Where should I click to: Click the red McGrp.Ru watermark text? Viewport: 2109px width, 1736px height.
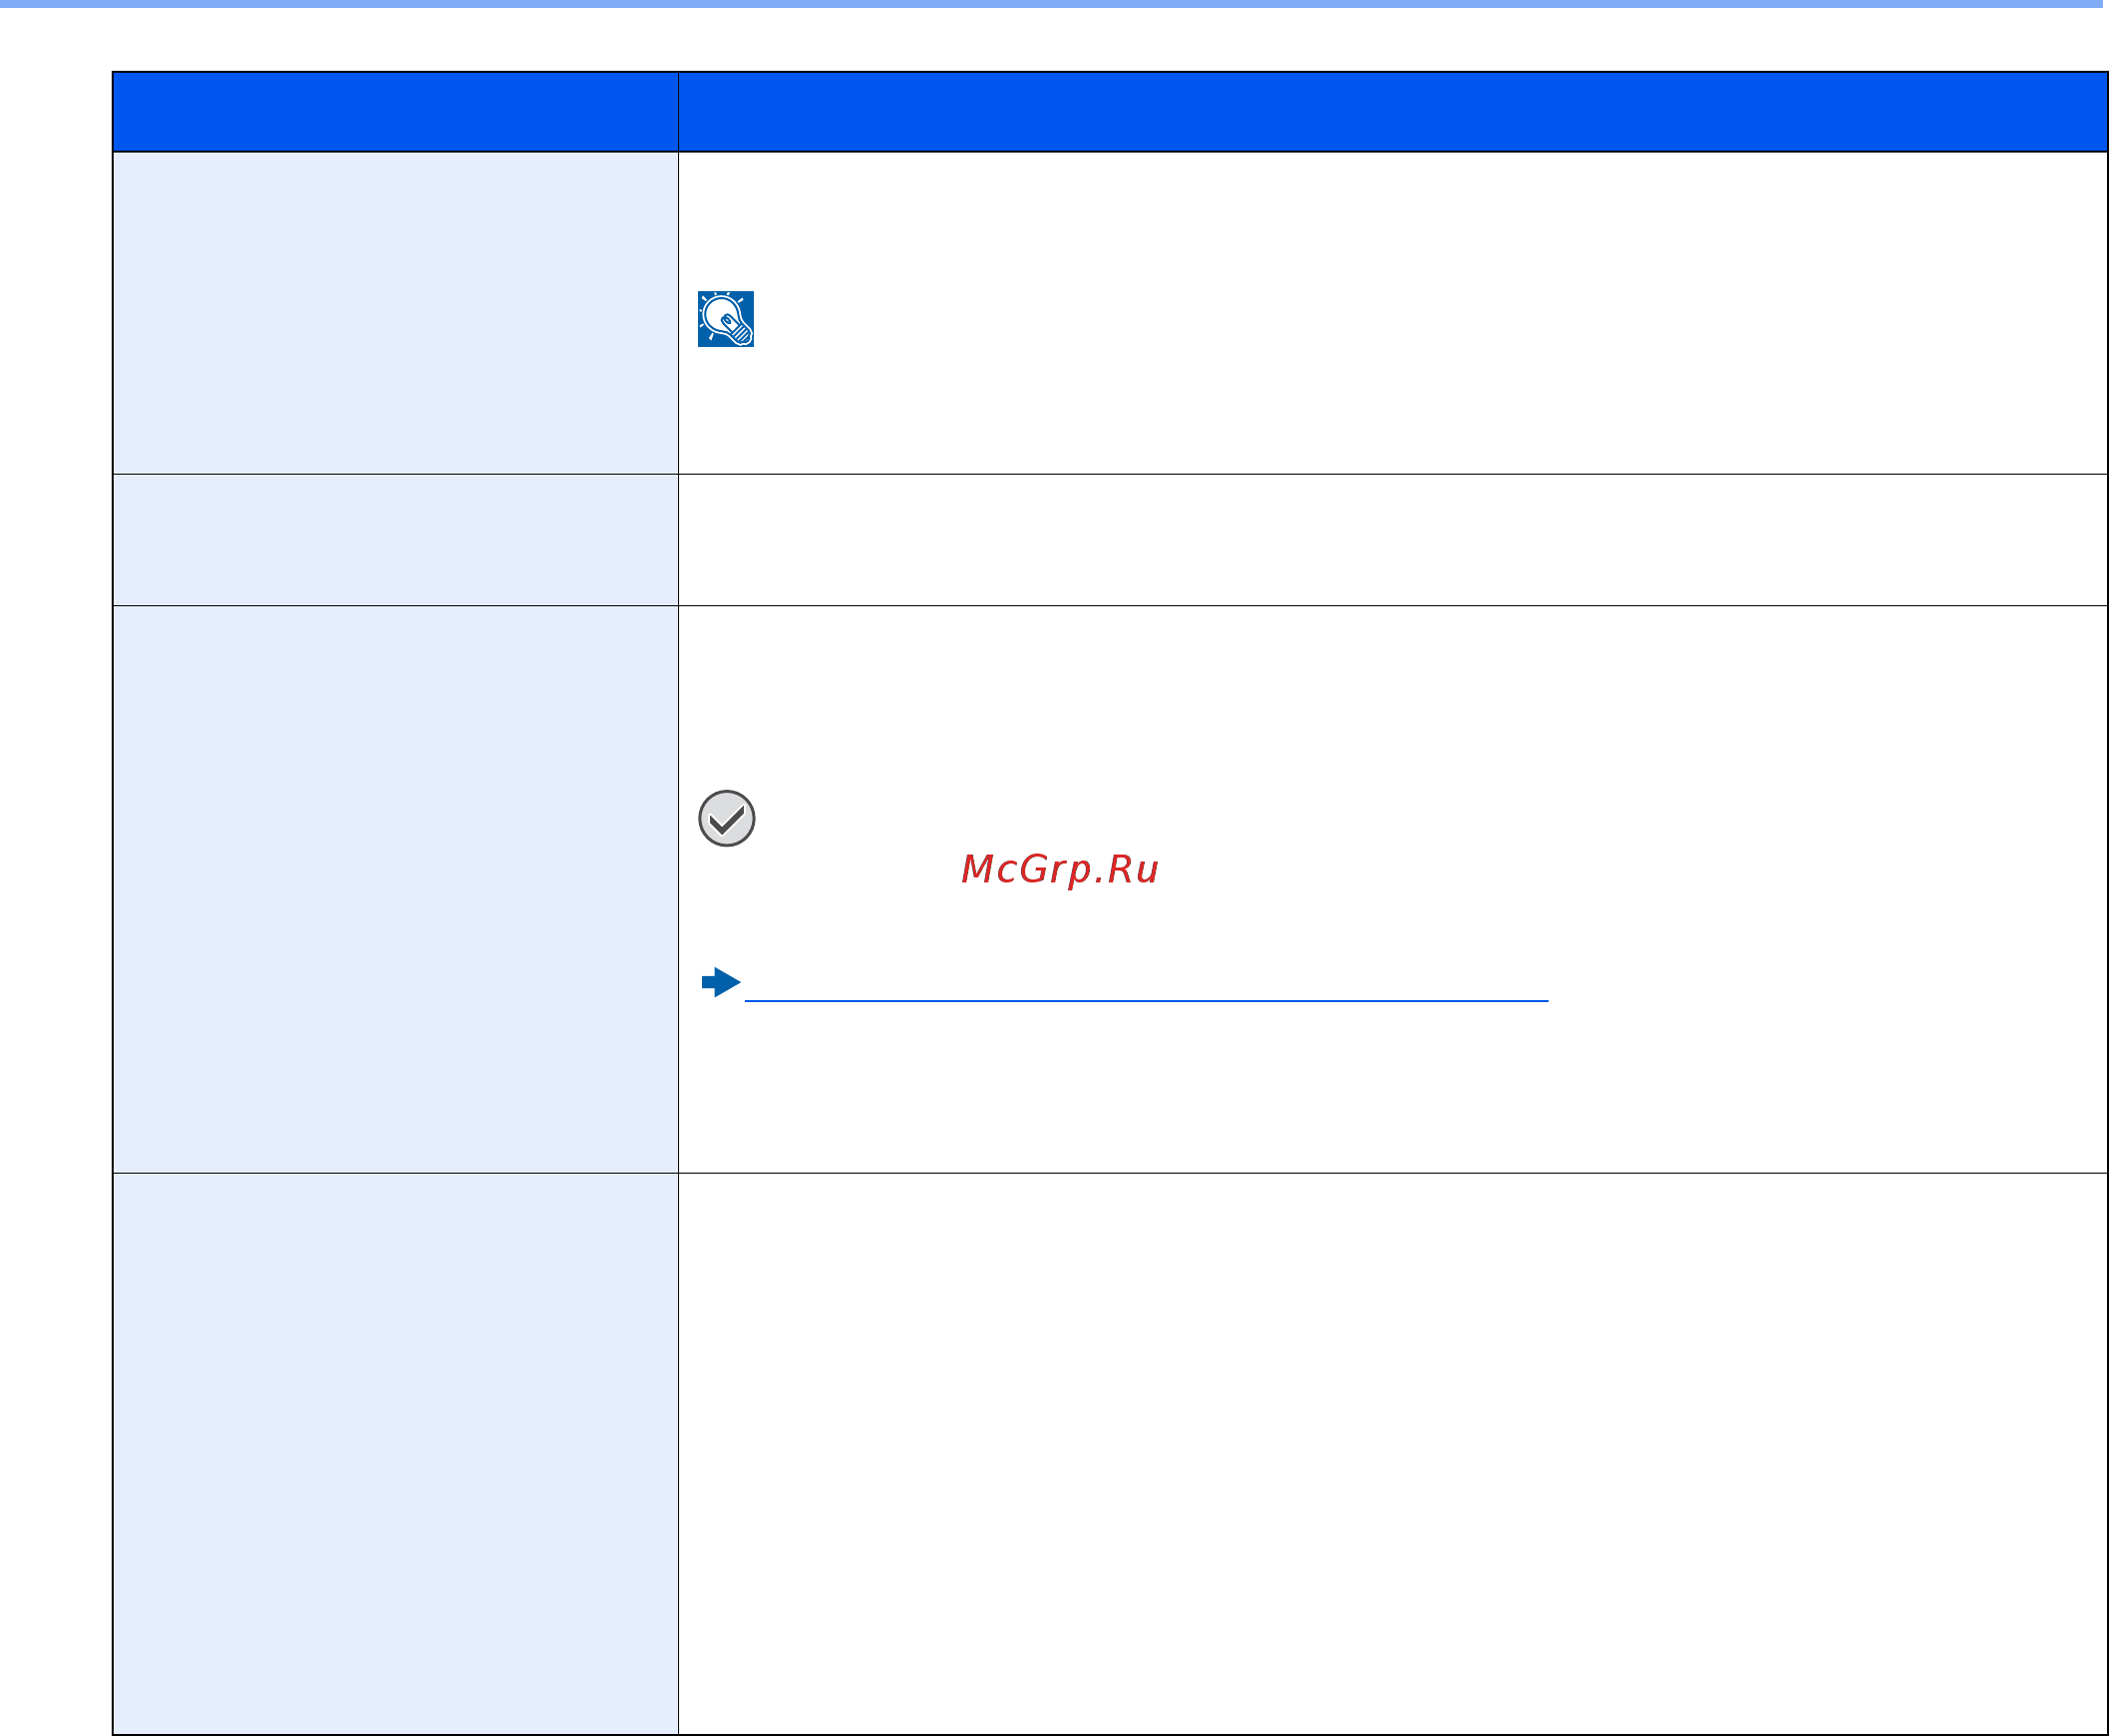(1059, 869)
